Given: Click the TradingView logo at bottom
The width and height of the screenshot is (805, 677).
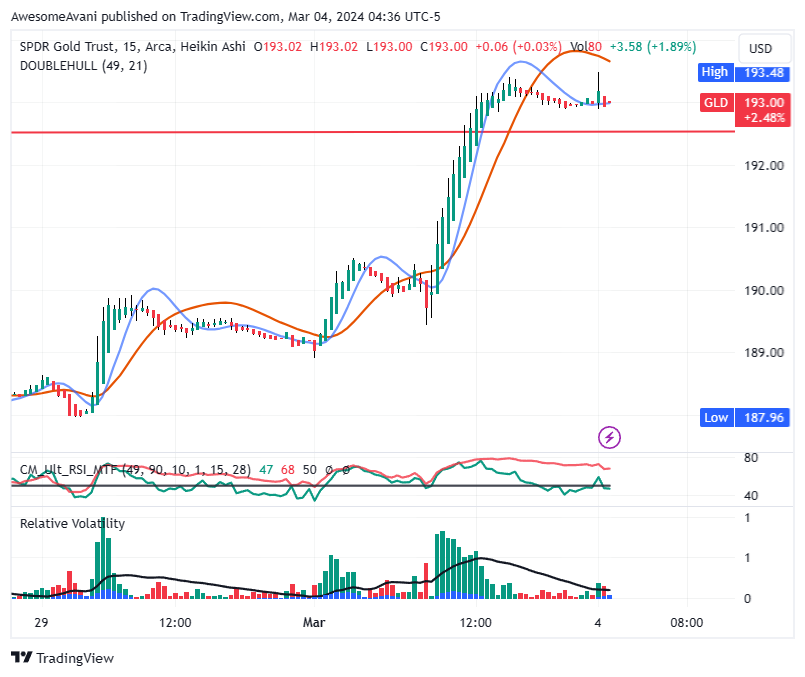Looking at the screenshot, I should (x=62, y=658).
